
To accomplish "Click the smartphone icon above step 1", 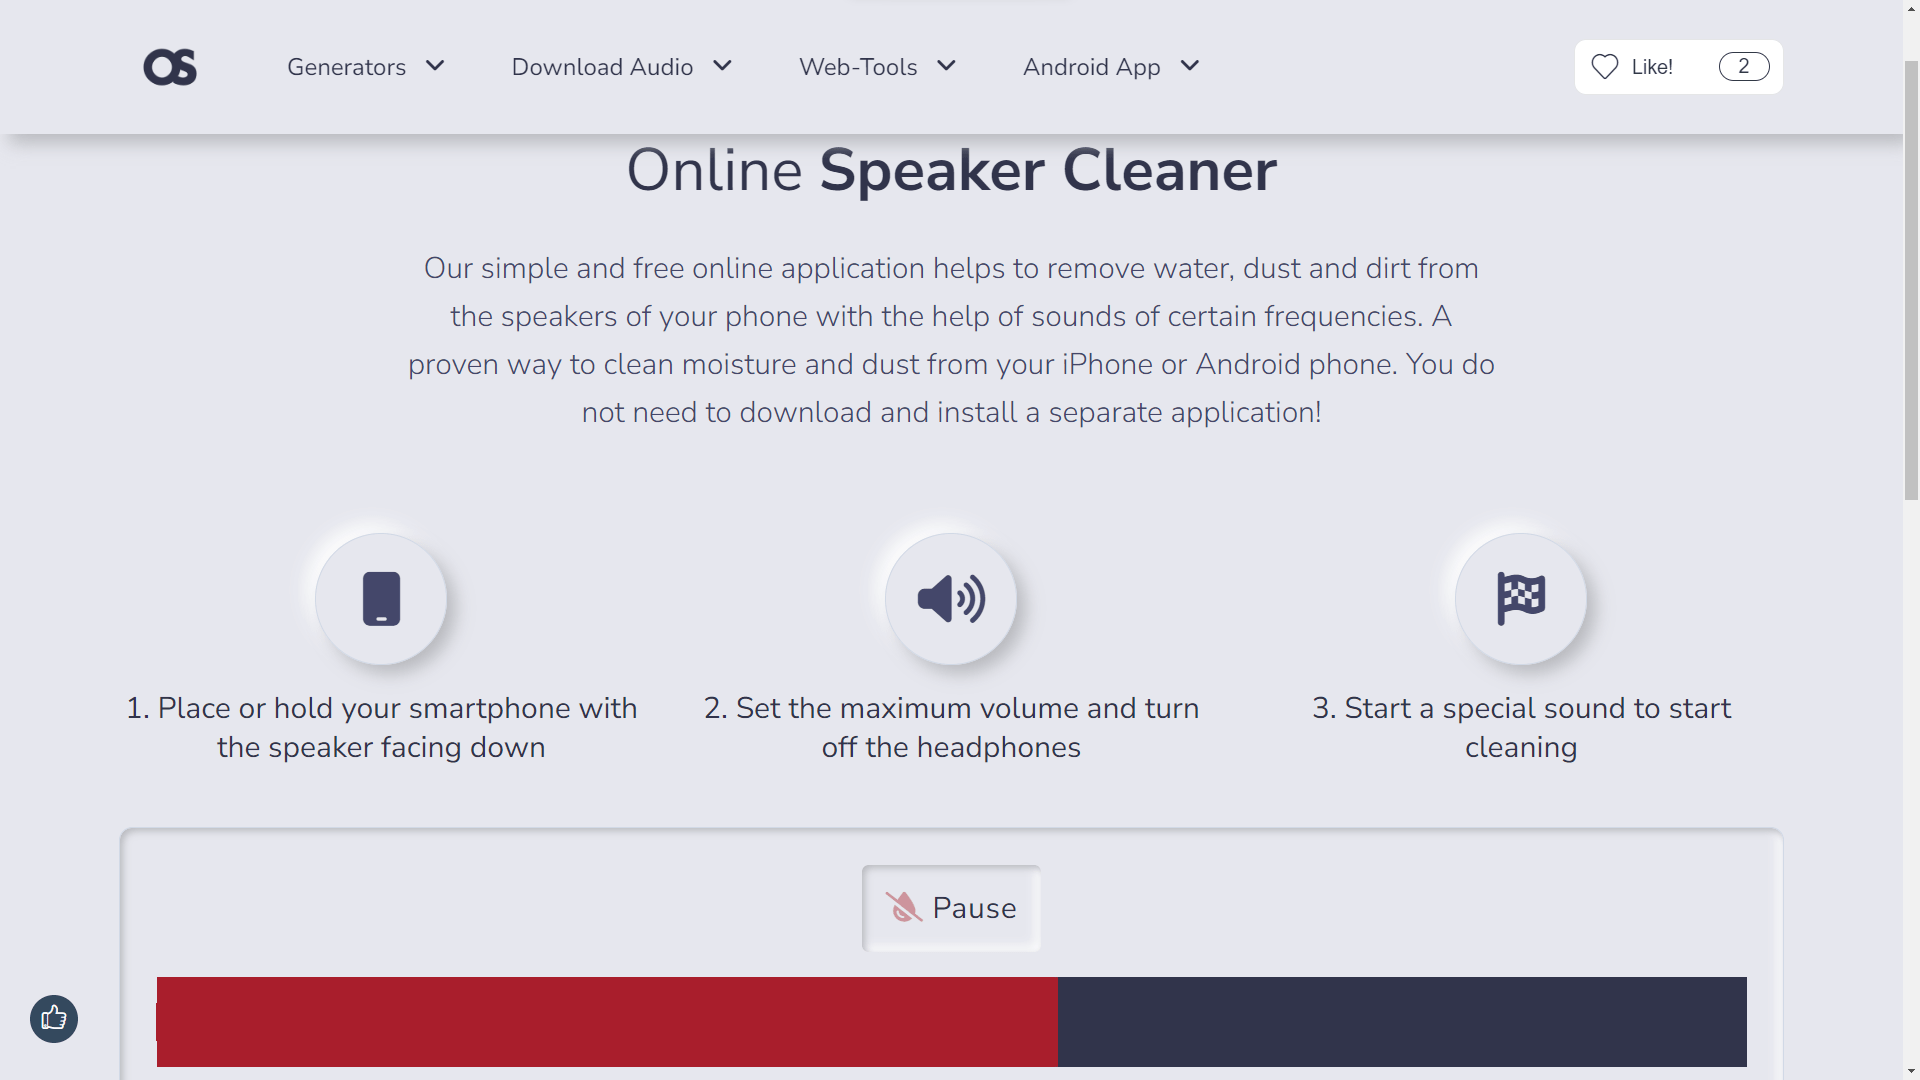I will pos(381,598).
